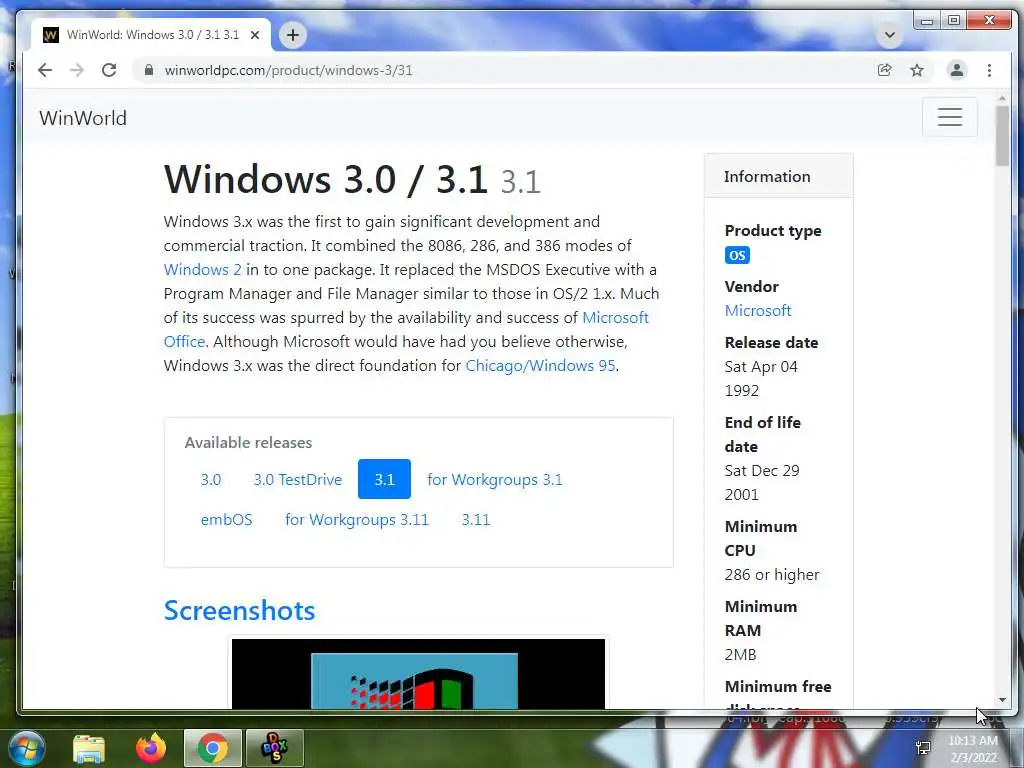This screenshot has width=1024, height=768.
Task: Click the '2MB' minimum RAM value
Action: [740, 654]
